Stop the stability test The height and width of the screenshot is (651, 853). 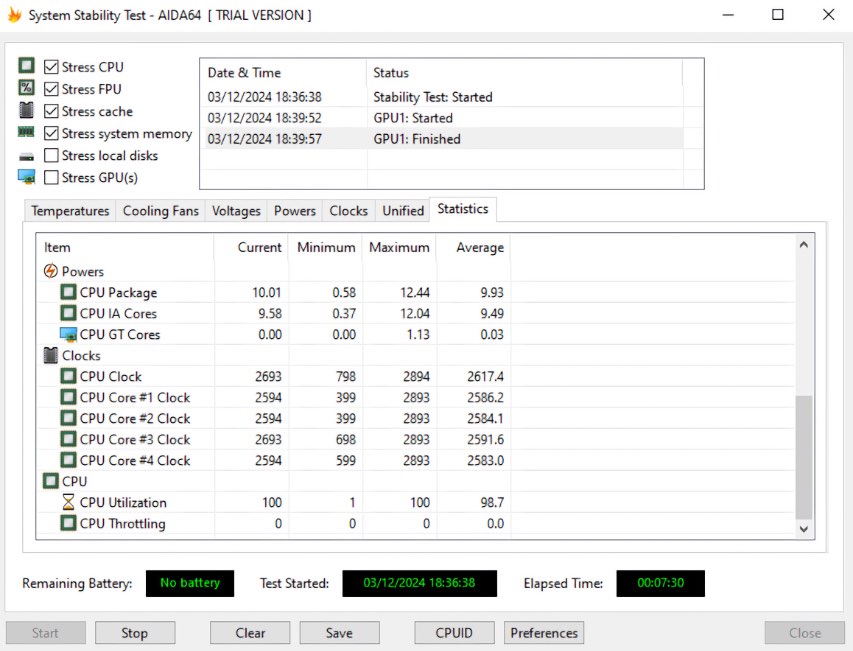134,633
